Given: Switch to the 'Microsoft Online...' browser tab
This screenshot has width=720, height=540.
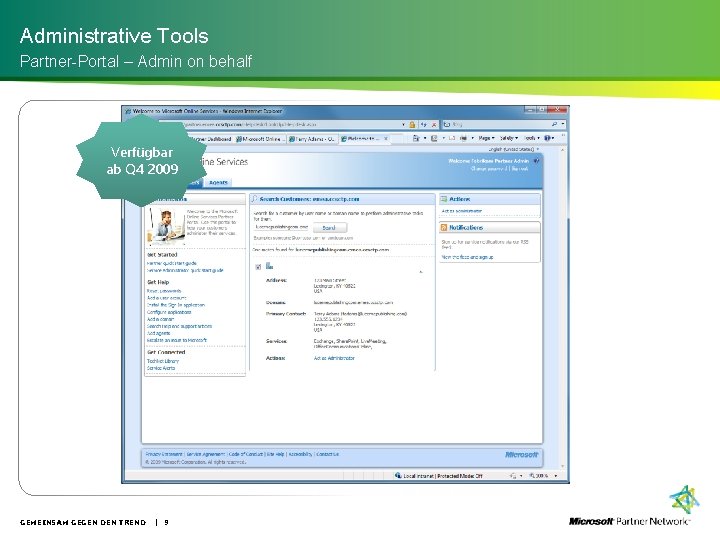Looking at the screenshot, I should click(260, 139).
